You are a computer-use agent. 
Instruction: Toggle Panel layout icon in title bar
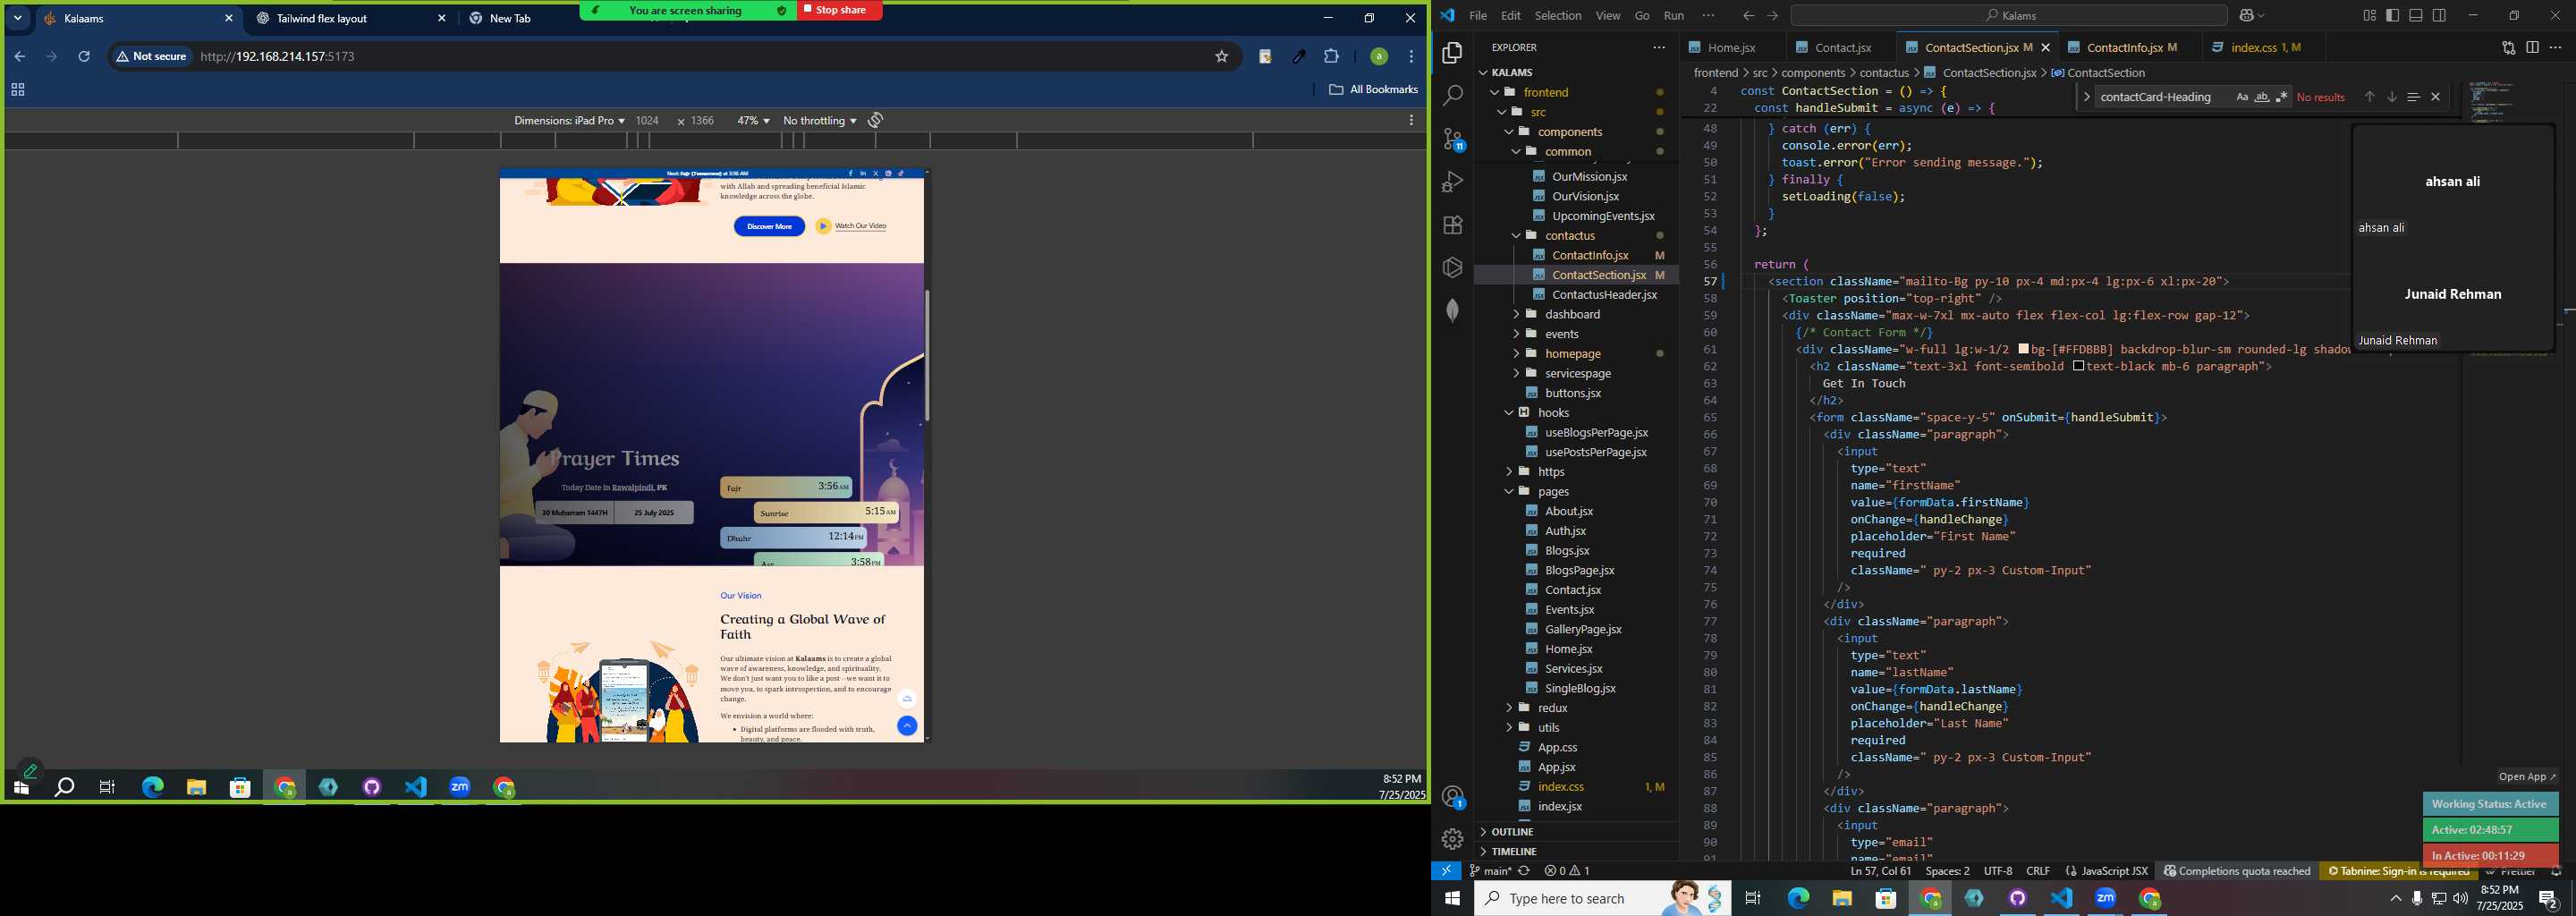[2415, 16]
